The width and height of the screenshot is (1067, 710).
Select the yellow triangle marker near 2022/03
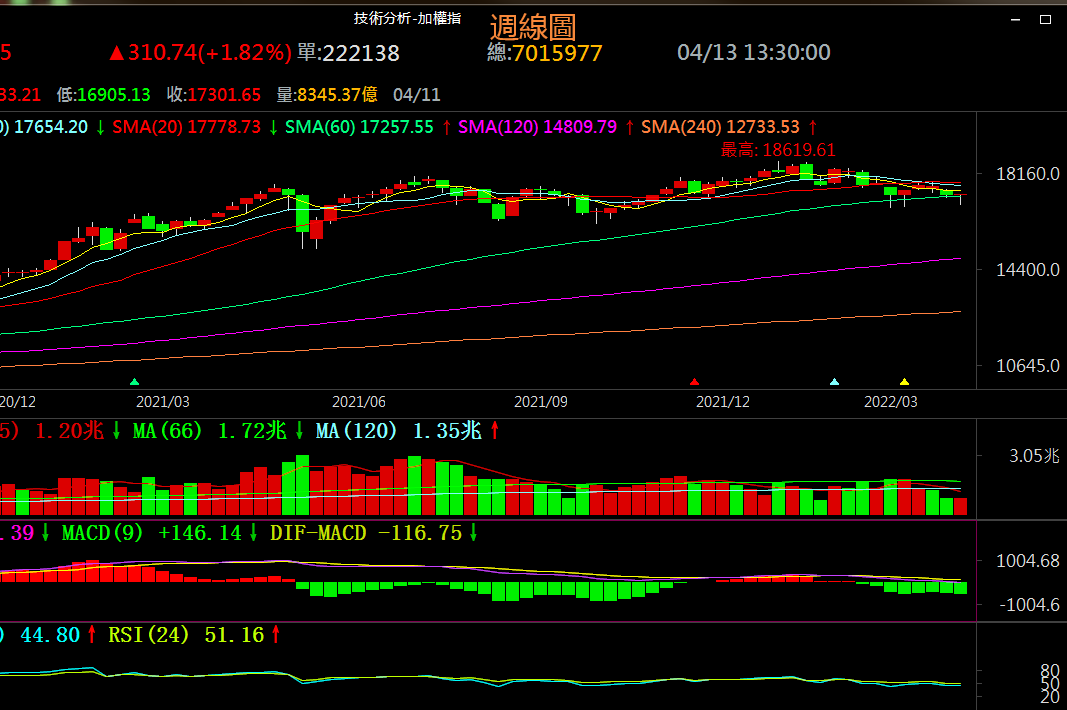tap(904, 381)
